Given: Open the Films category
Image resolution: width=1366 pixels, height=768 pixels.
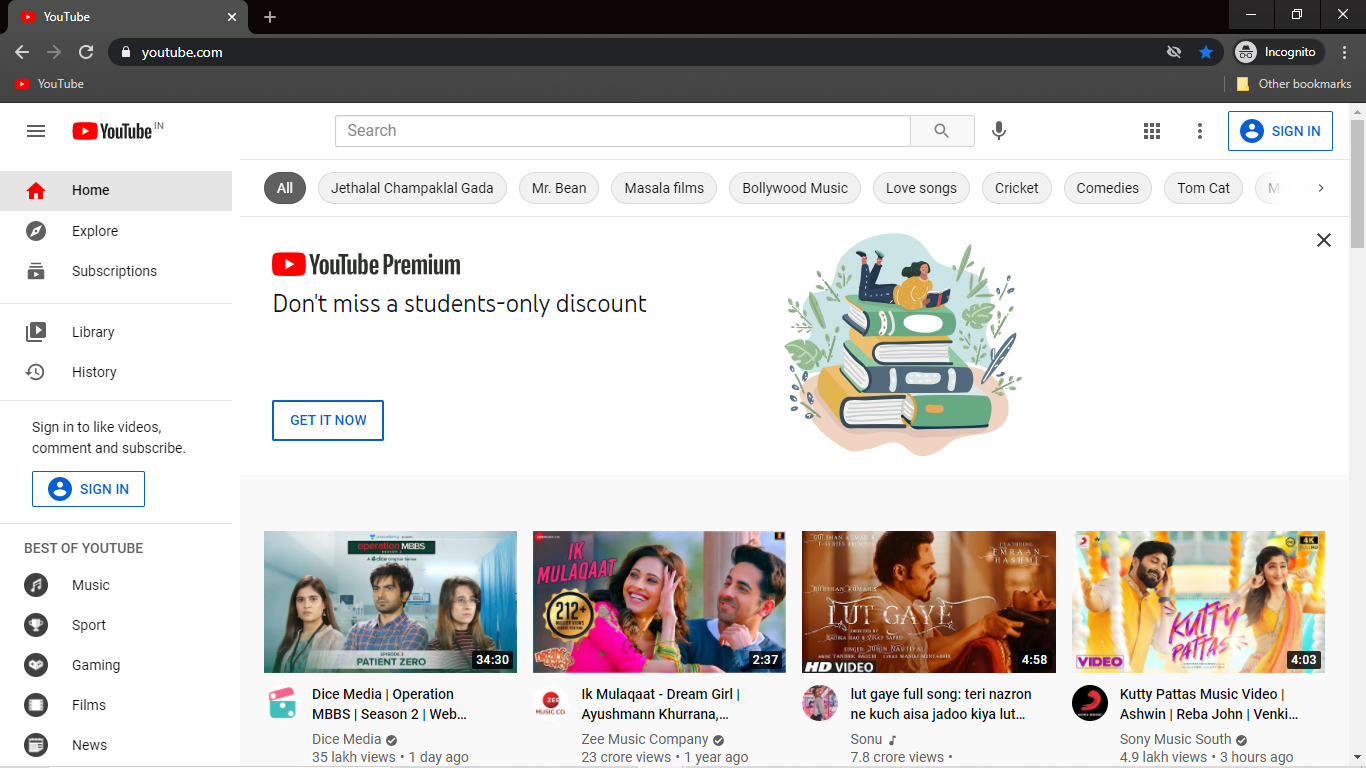Looking at the screenshot, I should 116,705.
